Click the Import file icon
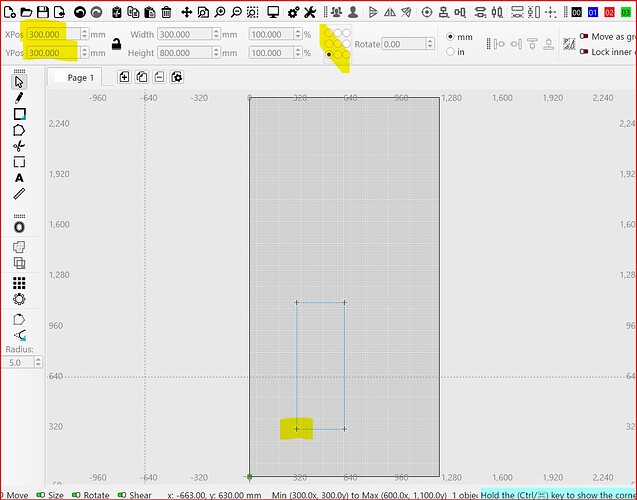Image resolution: width=637 pixels, height=500 pixels. point(59,12)
